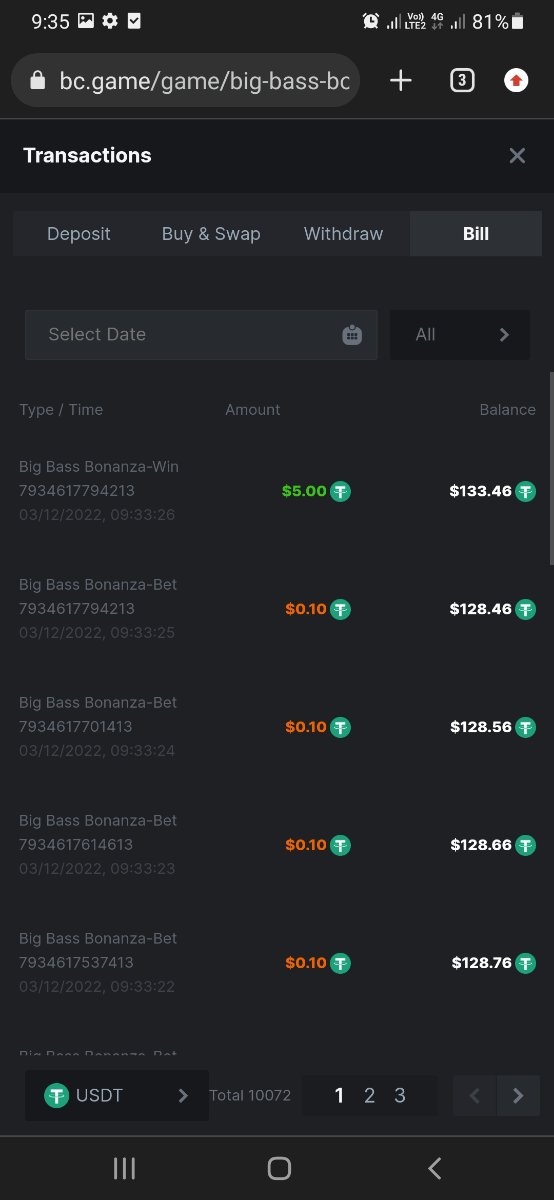Tap the Tether icon next to $133.46 balance
This screenshot has width=554, height=1200.
coord(525,491)
